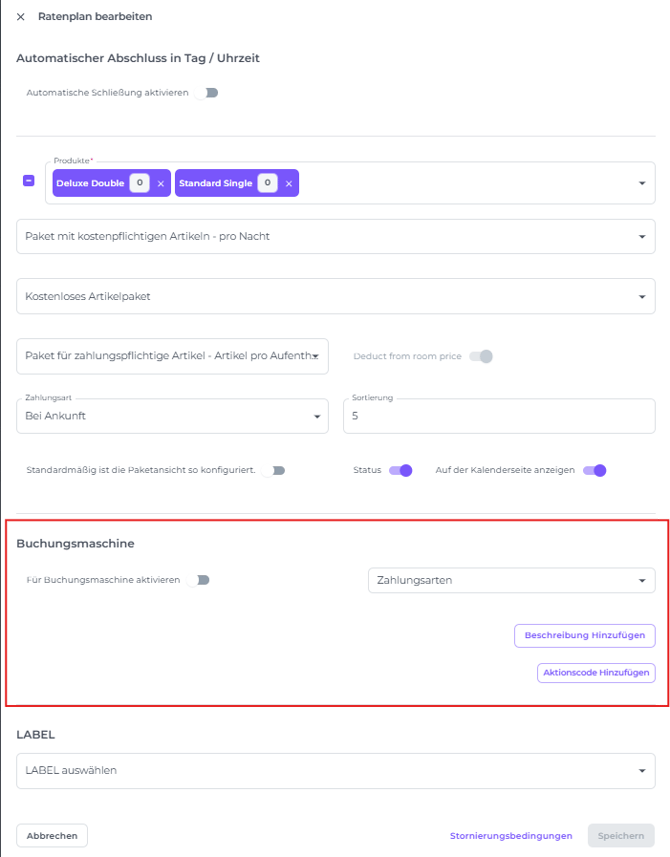
Task: Open Paket mit kostenpflichtigen Artikeln dropdown
Action: 336,237
